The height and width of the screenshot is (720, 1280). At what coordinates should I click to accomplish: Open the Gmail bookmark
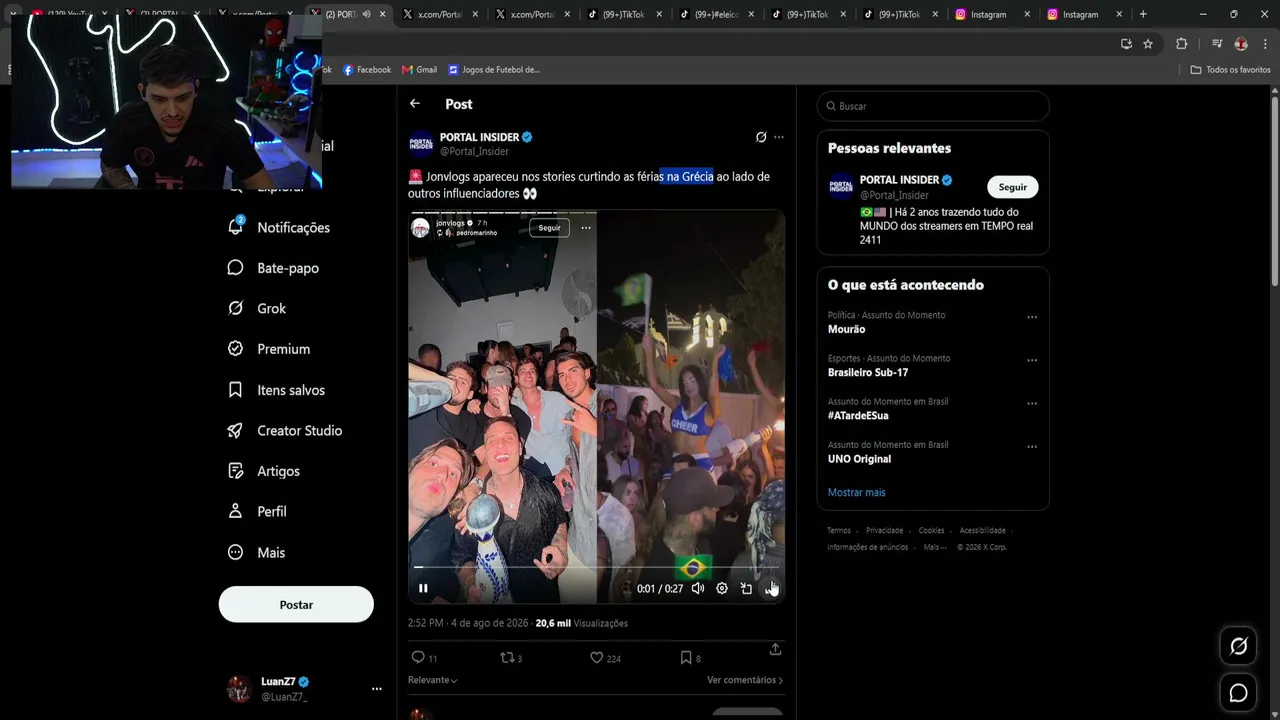point(419,70)
